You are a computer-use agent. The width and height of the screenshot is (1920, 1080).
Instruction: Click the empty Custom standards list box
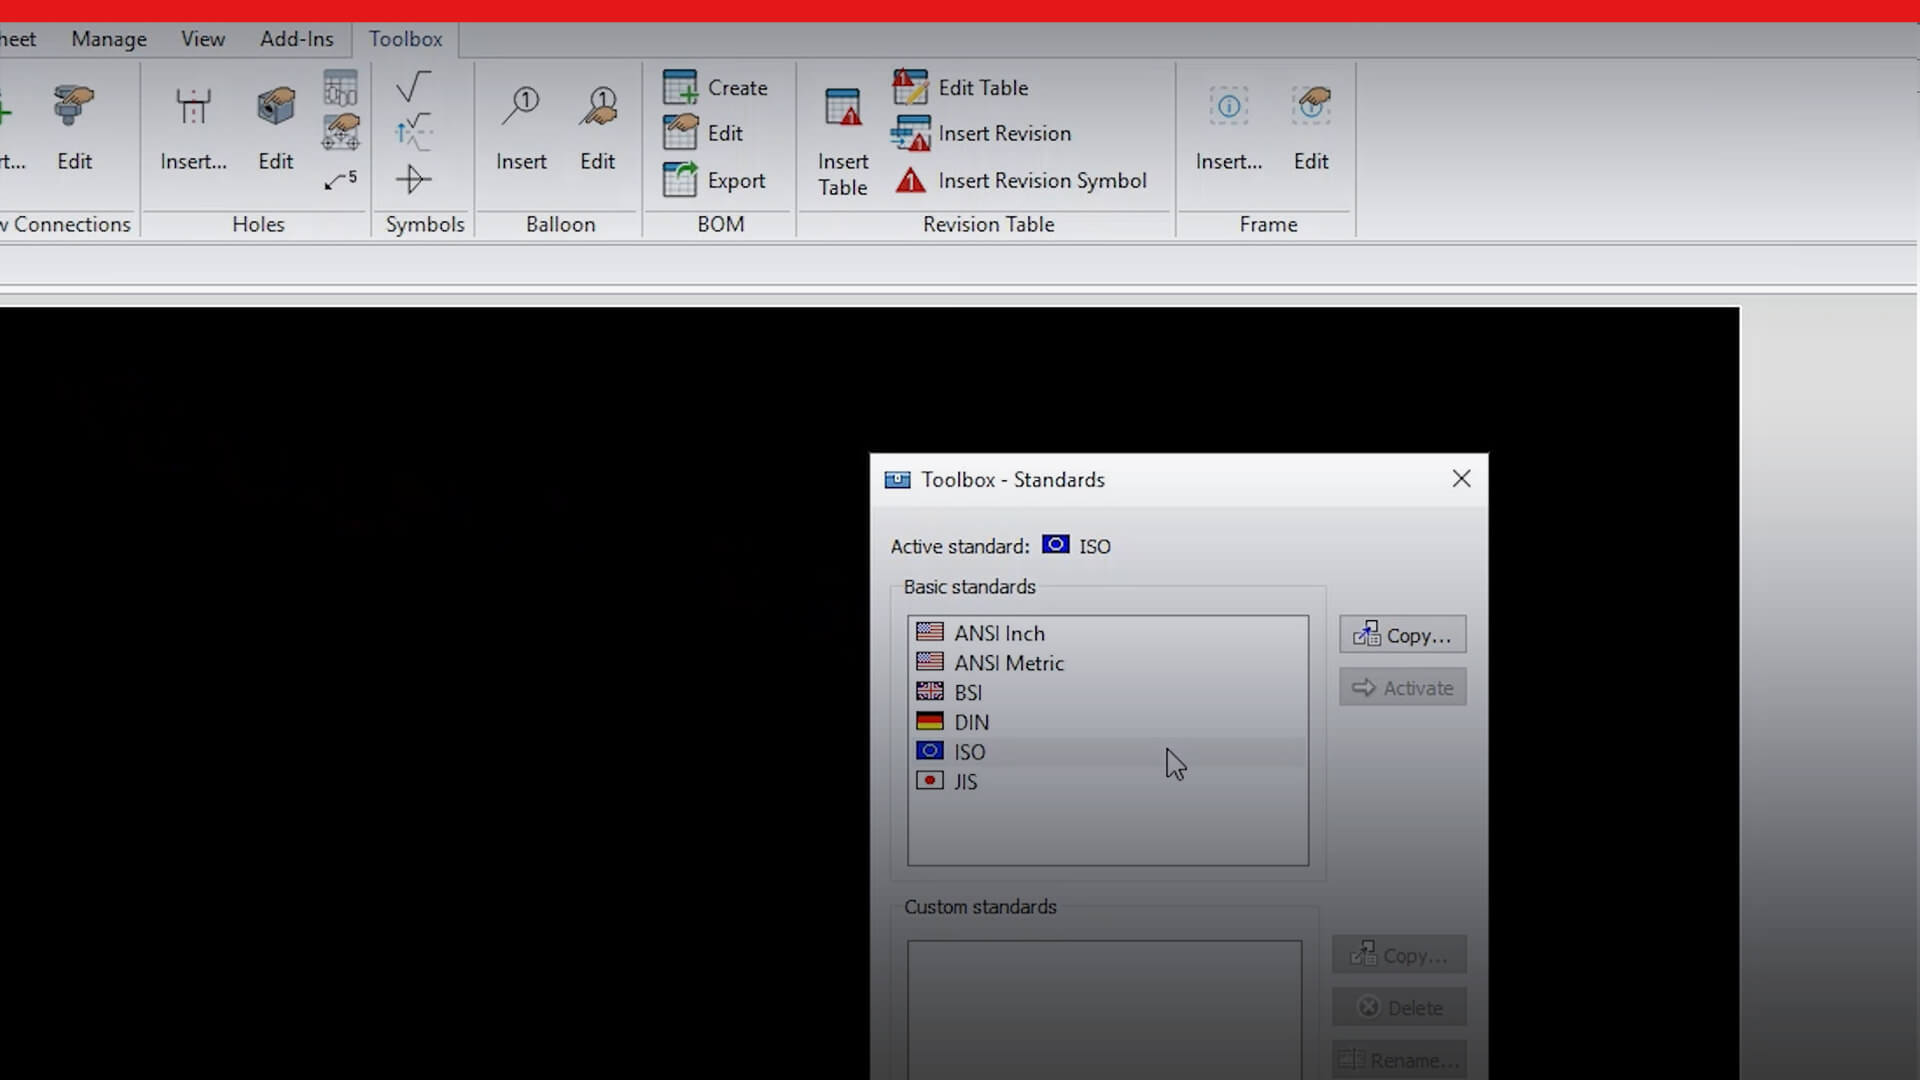click(1104, 1010)
